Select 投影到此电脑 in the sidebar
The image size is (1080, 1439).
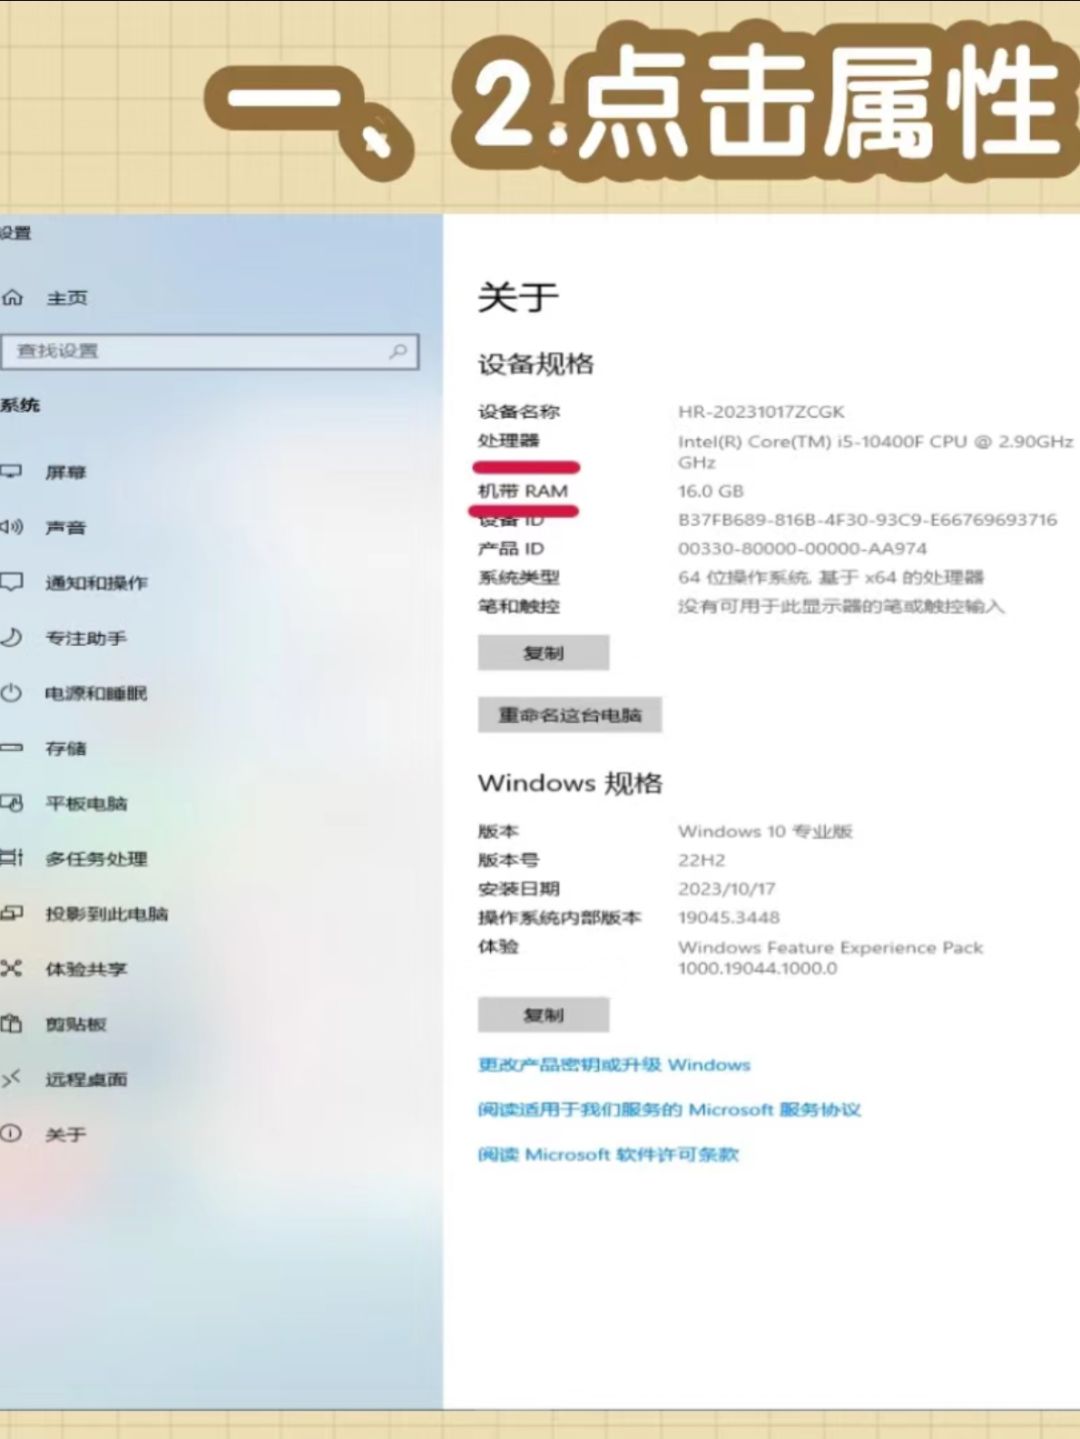tap(106, 913)
